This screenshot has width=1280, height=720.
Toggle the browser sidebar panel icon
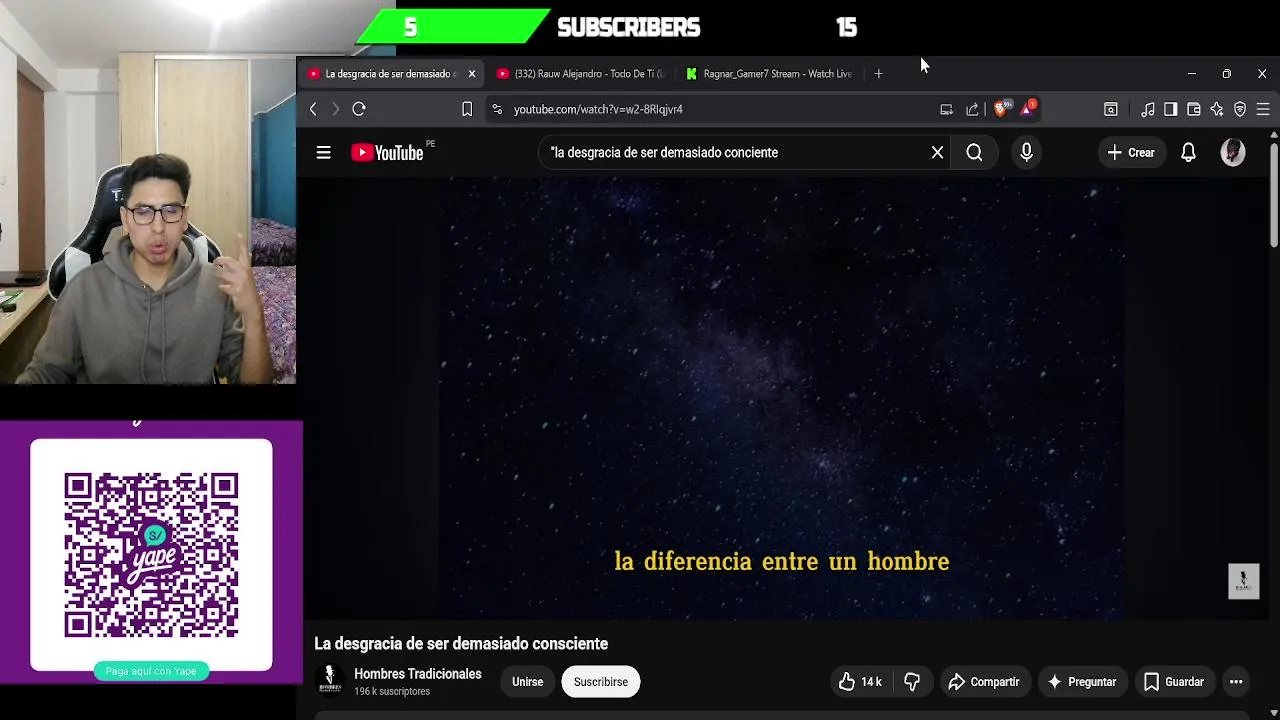click(x=1170, y=109)
